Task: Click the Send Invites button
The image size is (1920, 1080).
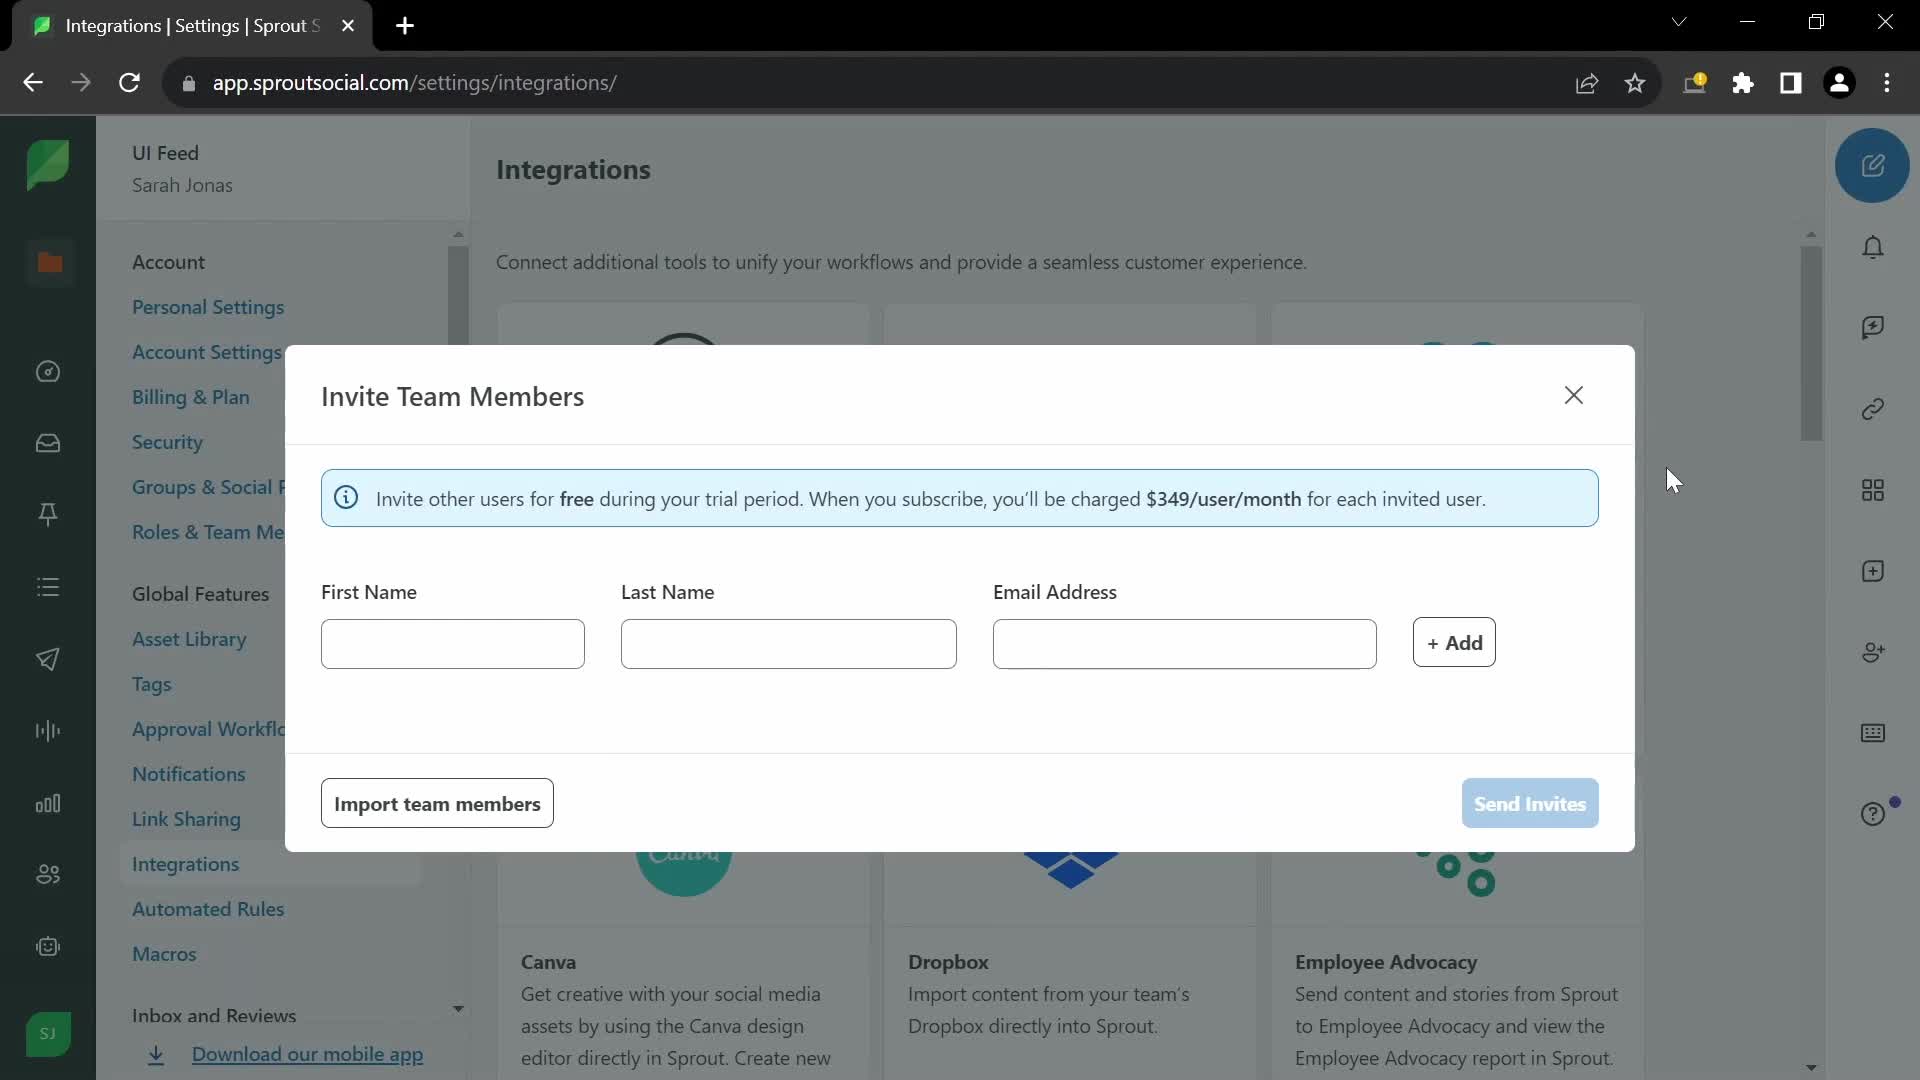Action: coord(1530,803)
